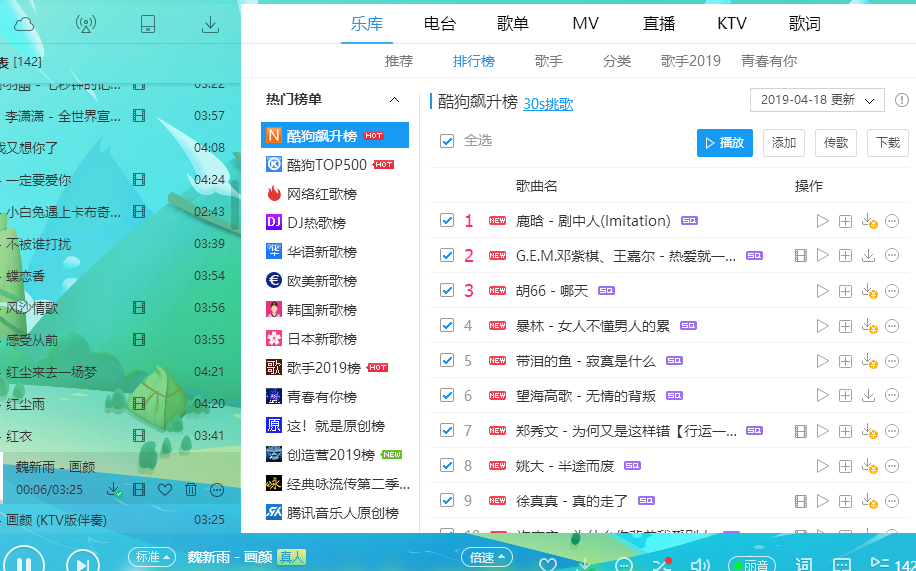Open the phone device icon
916x571 pixels.
148,24
